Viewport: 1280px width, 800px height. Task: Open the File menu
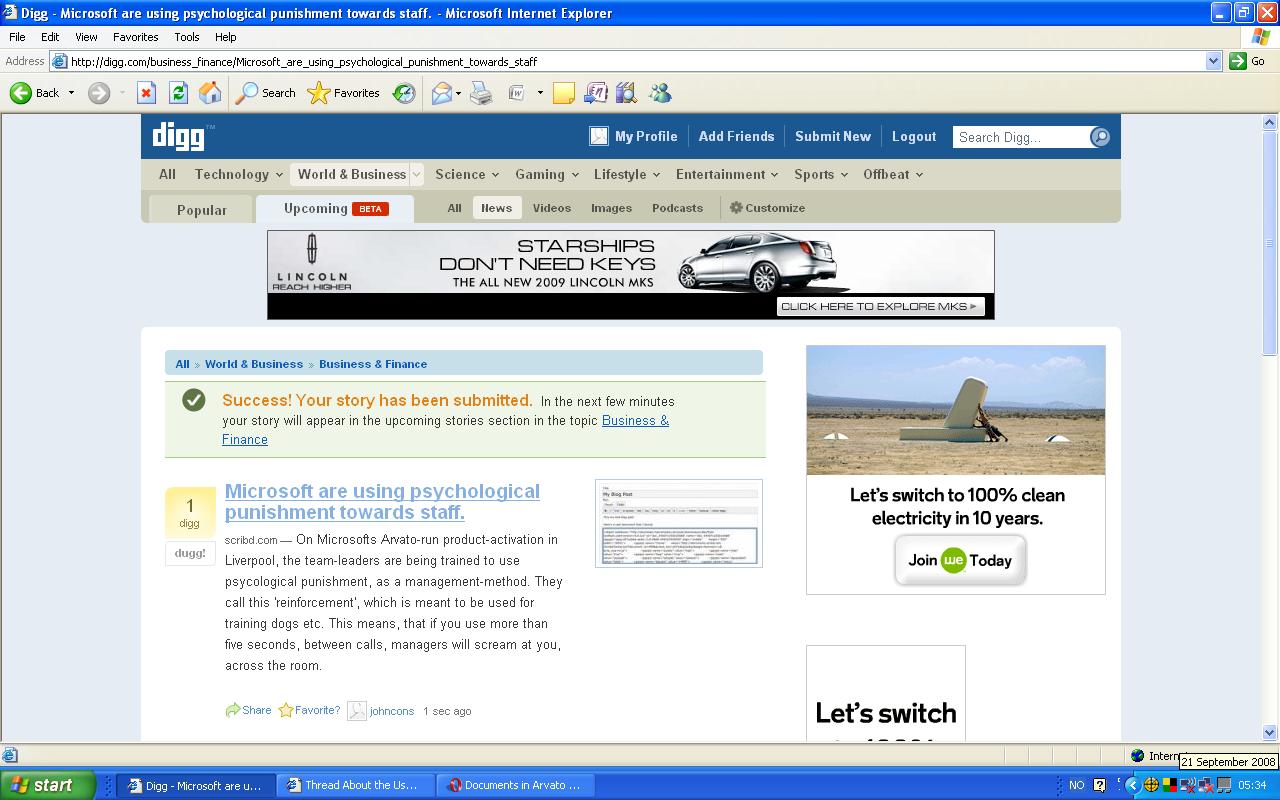click(17, 37)
